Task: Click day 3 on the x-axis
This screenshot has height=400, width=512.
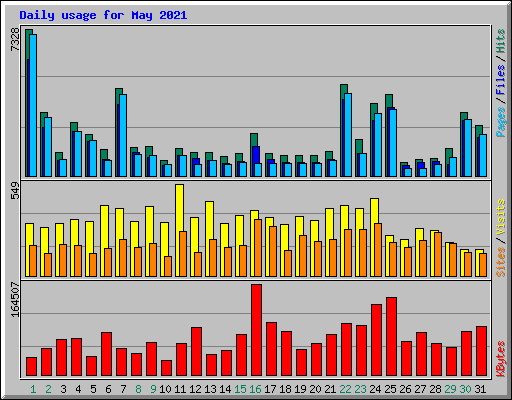Action: click(63, 389)
